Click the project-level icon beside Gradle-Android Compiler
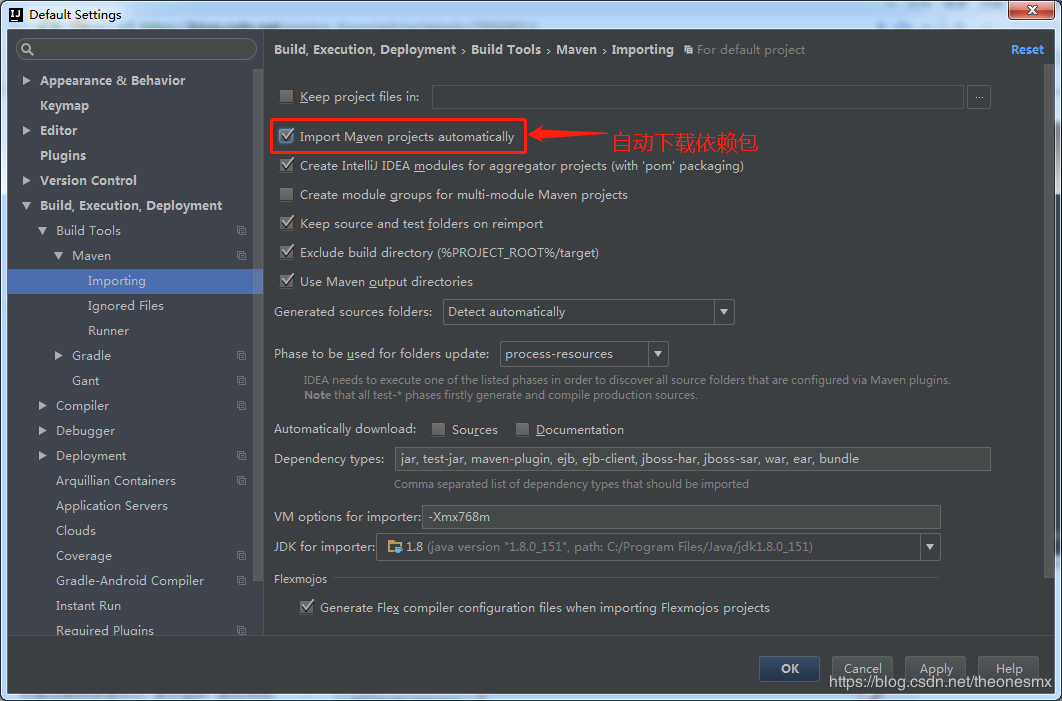1062x701 pixels. click(x=241, y=581)
